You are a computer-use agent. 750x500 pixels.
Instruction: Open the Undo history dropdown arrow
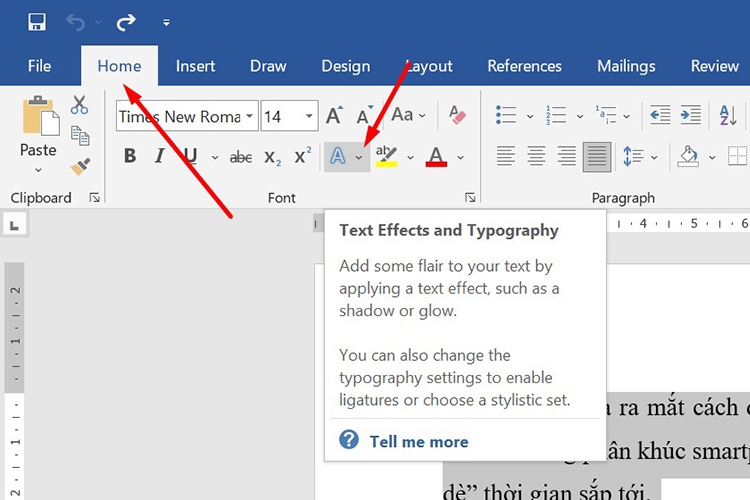coord(99,22)
